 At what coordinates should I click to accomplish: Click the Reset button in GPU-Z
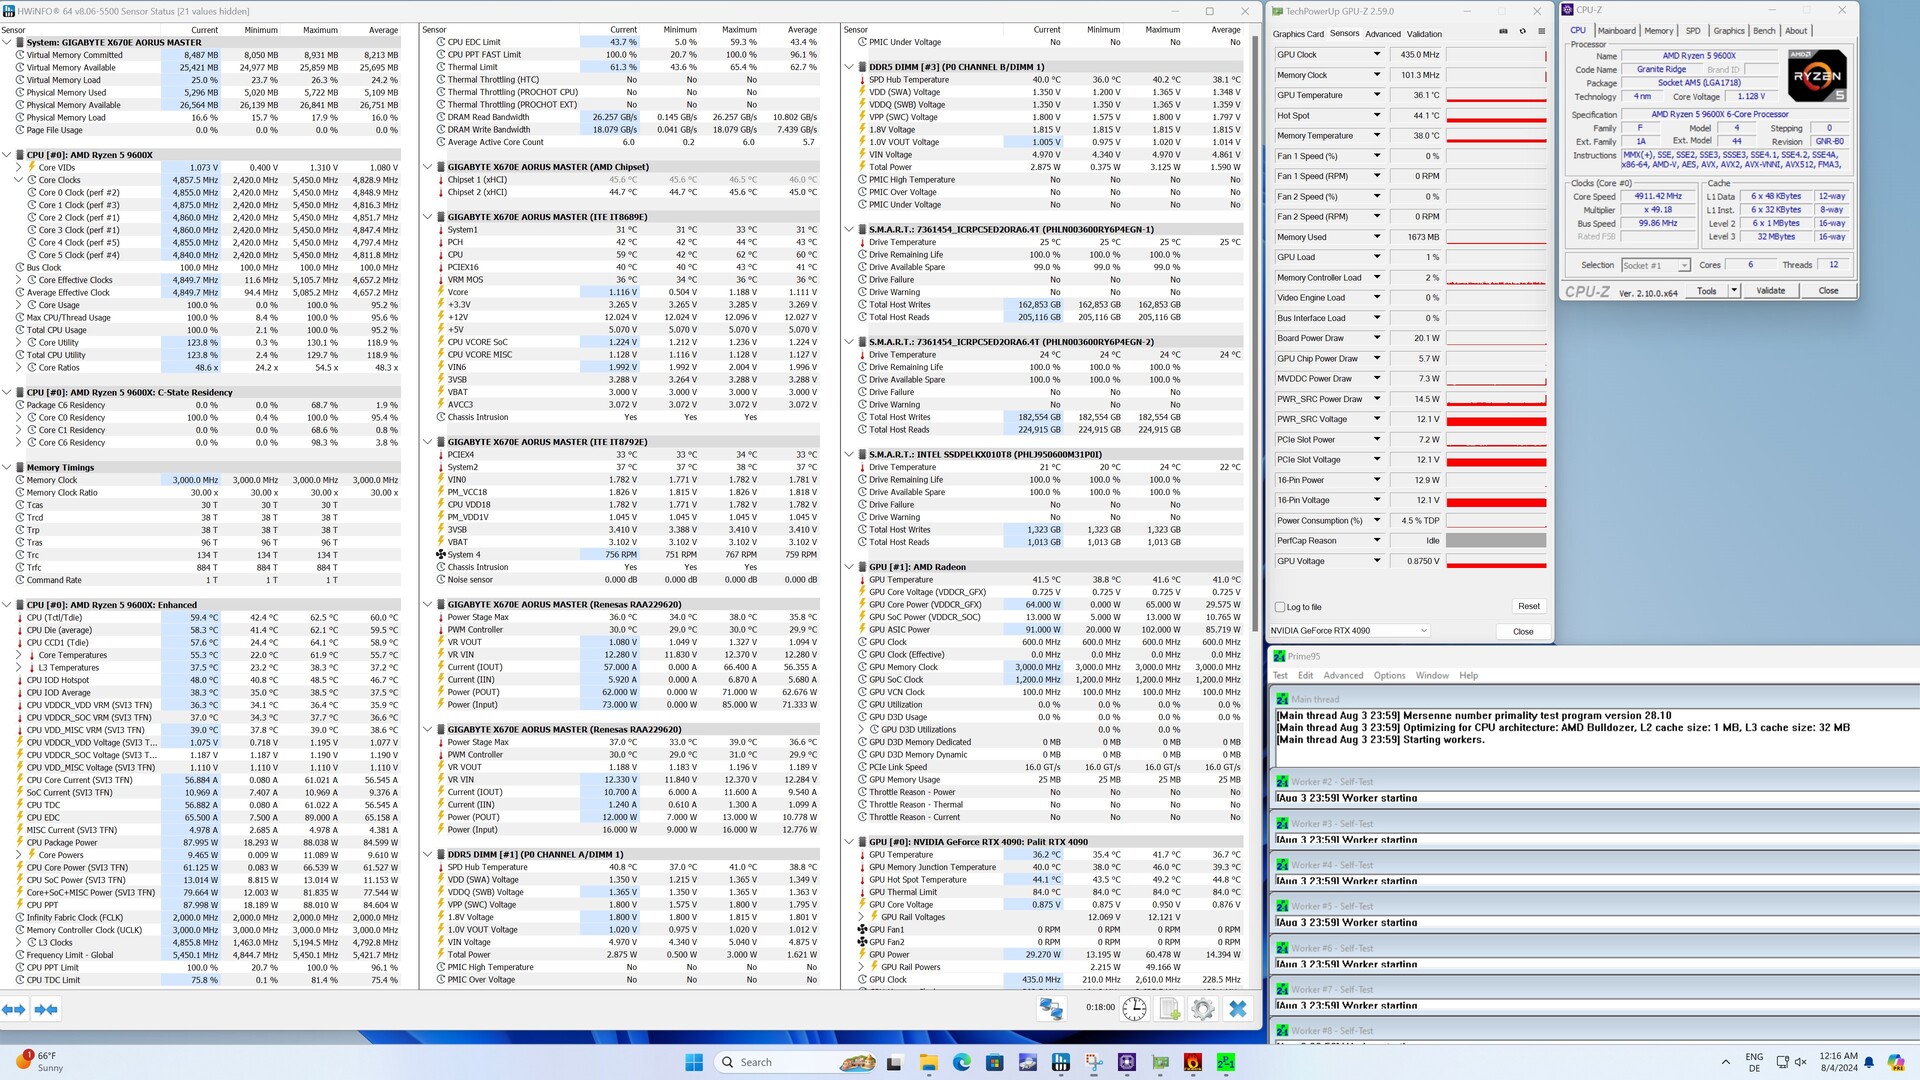click(1528, 606)
